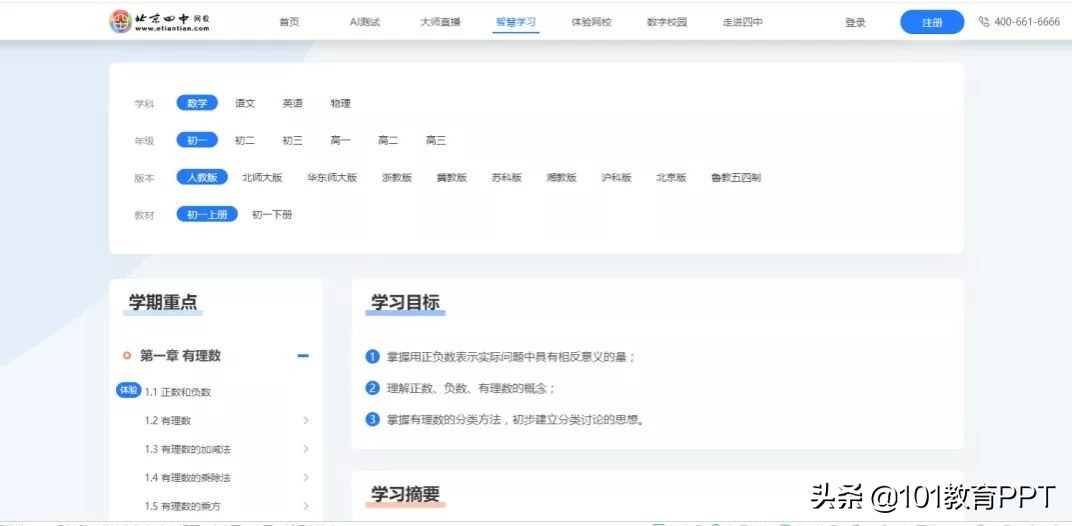Screen dimensions: 1072x526
Task: Choose textbook 初一上册
Action: tap(207, 214)
